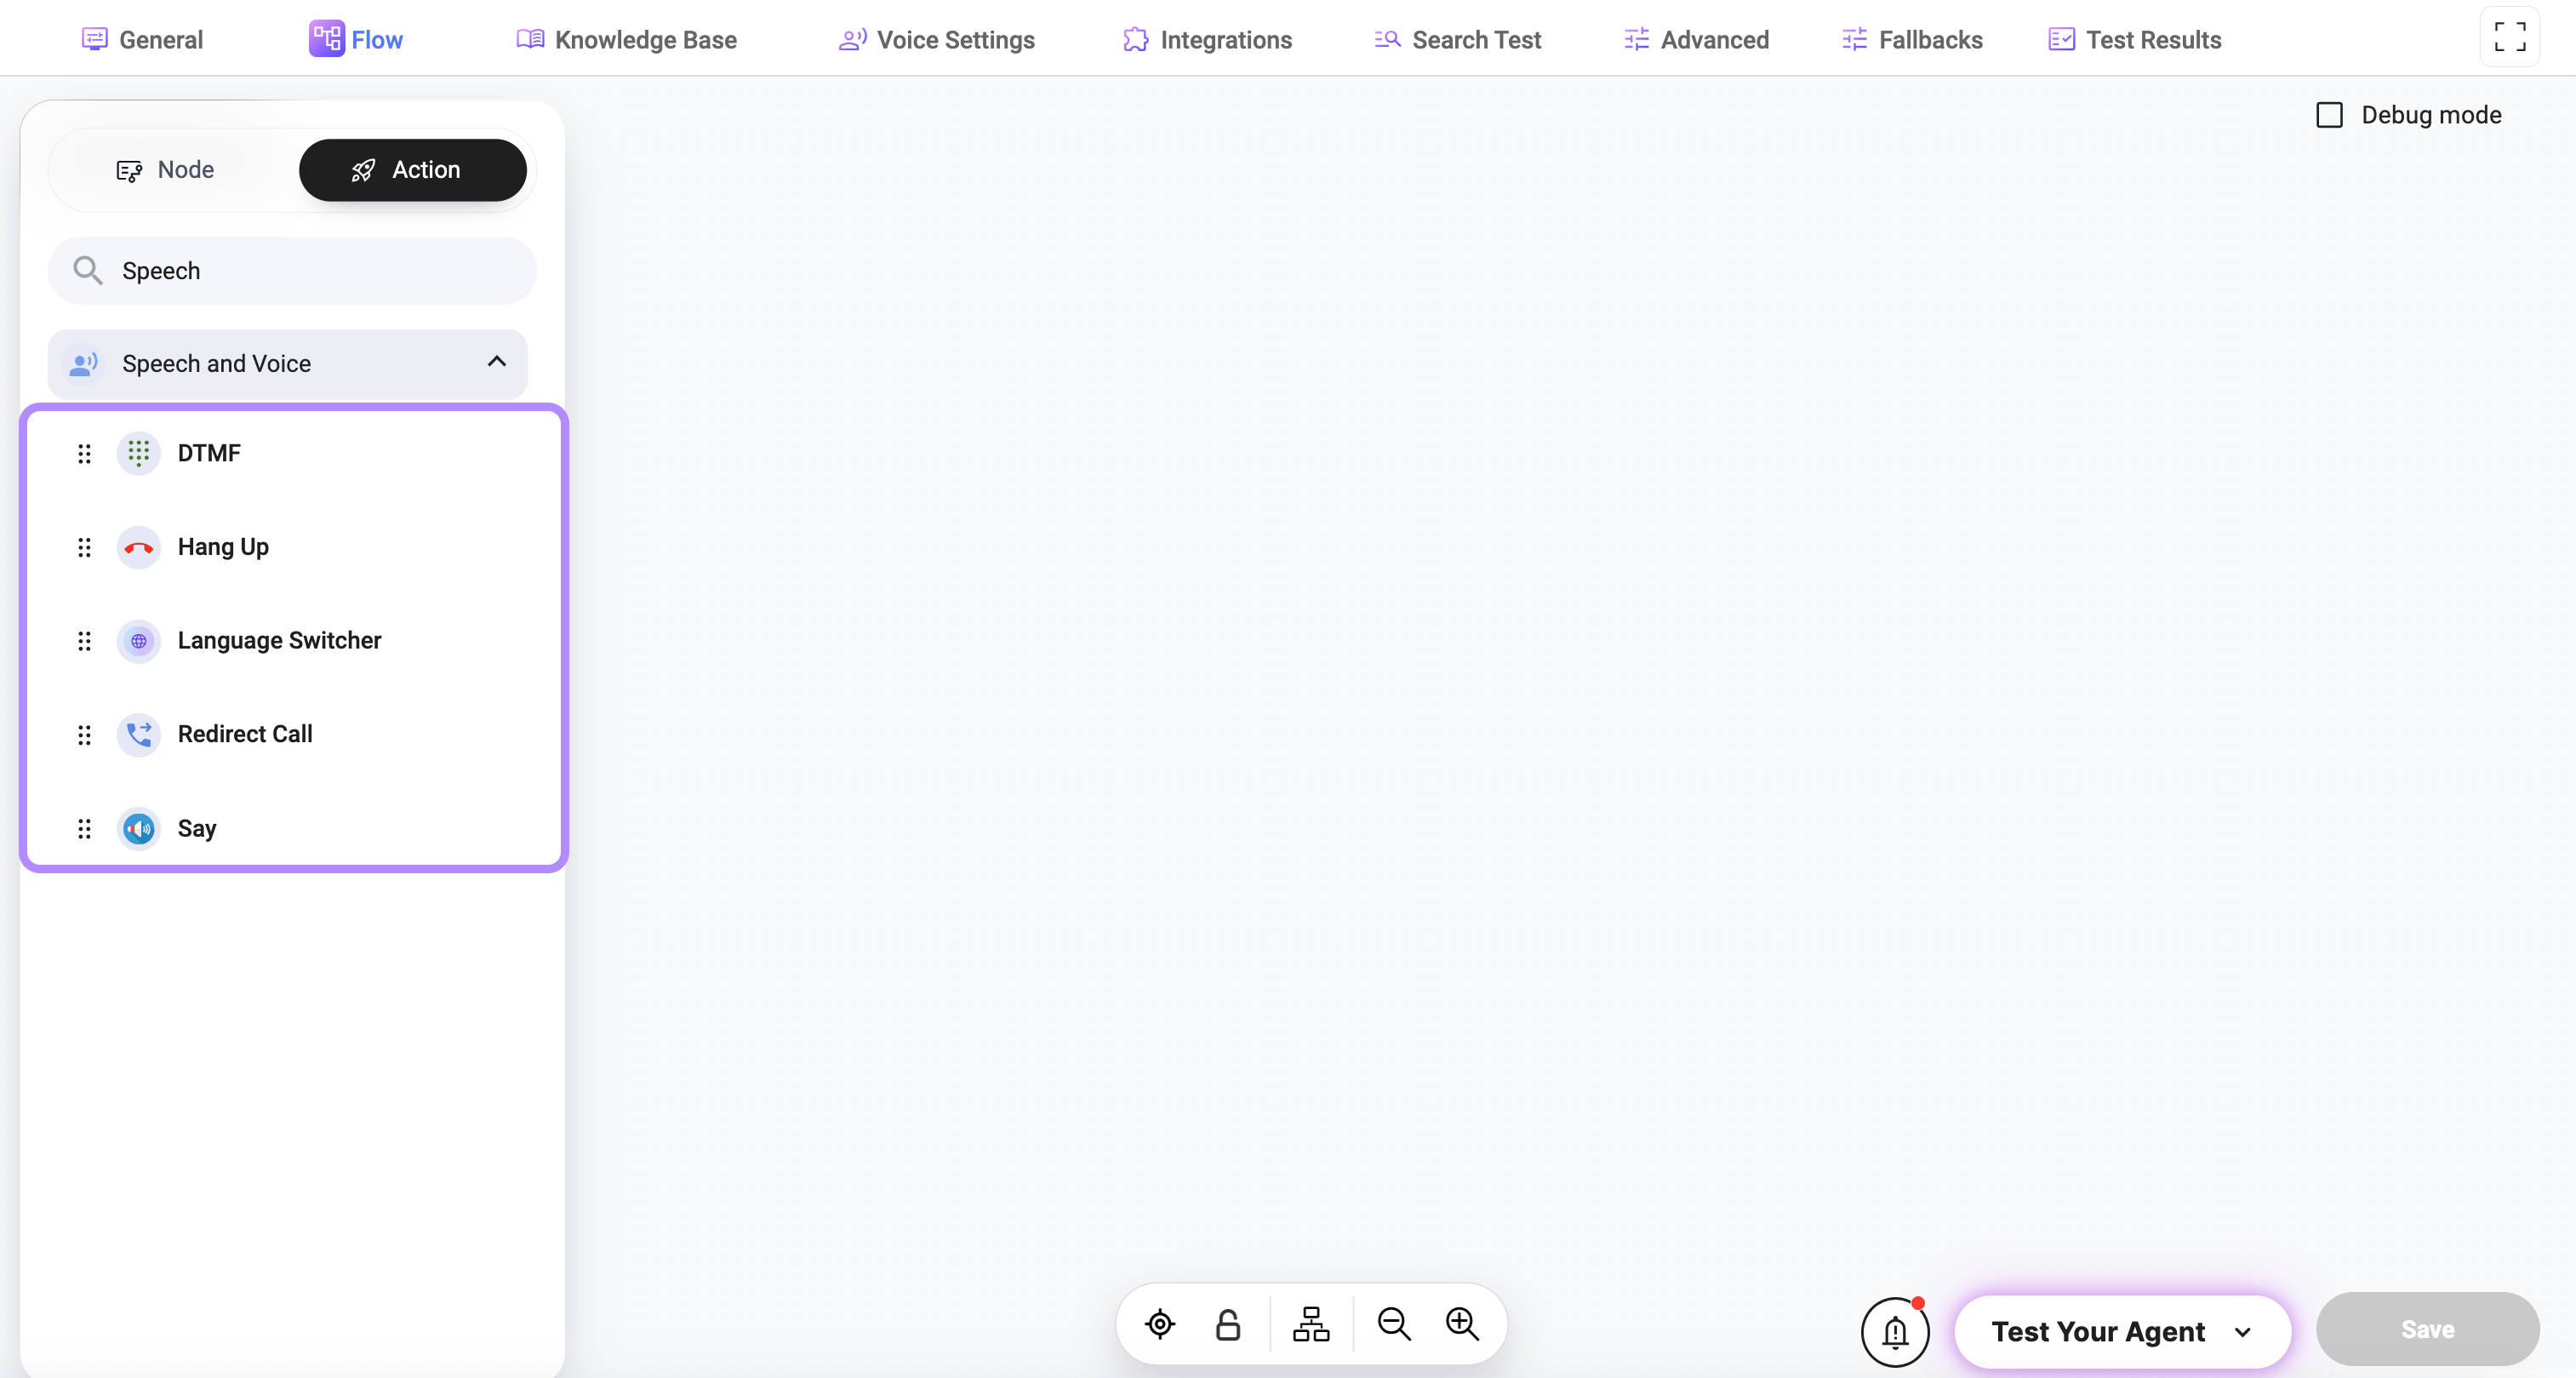Viewport: 2576px width, 1378px height.
Task: Zoom out the canvas
Action: point(1394,1324)
